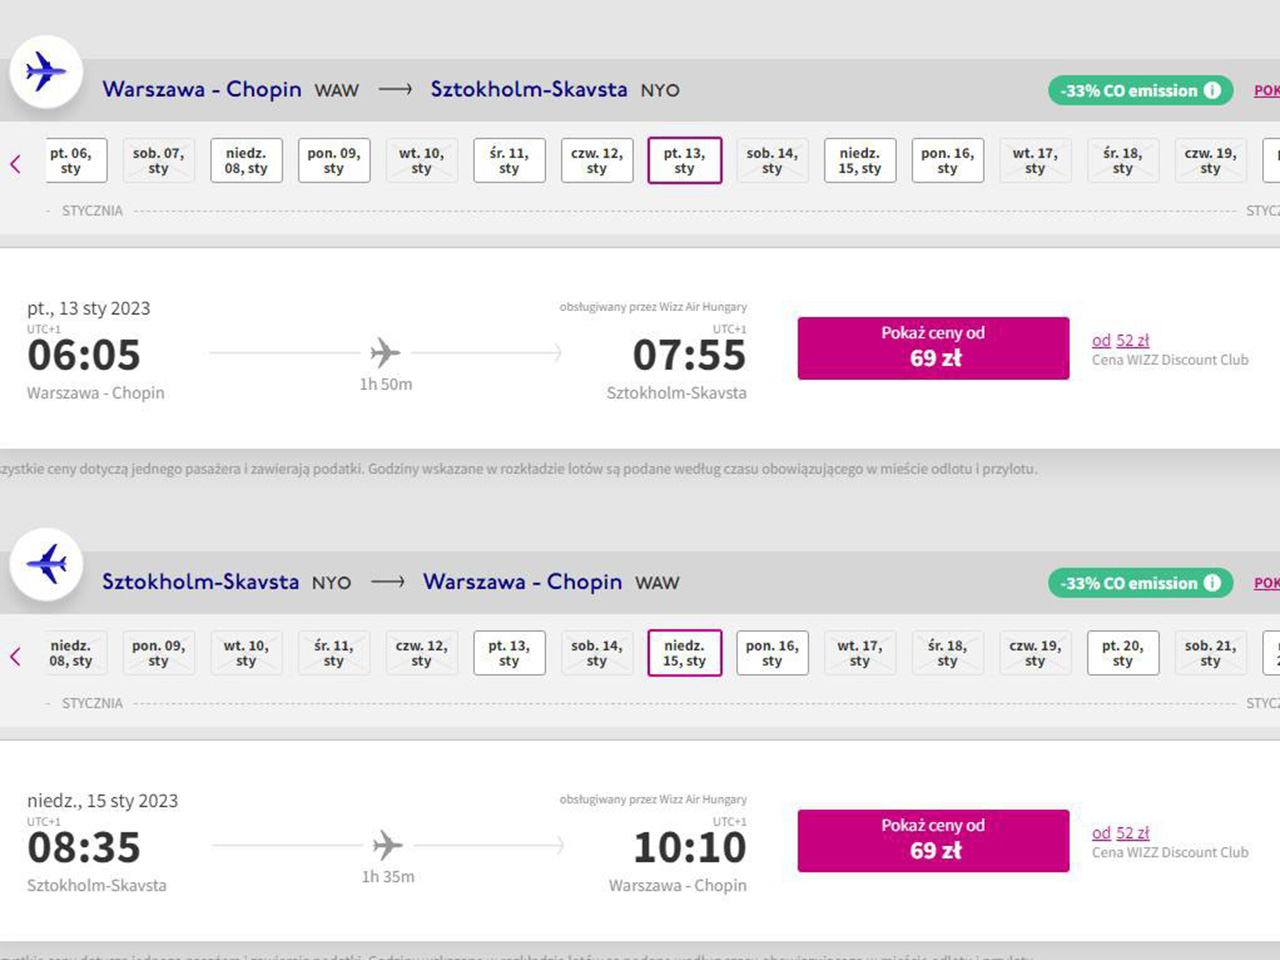1280x960 pixels.
Task: Click the outbound flight airplane icon
Action: tap(45, 72)
